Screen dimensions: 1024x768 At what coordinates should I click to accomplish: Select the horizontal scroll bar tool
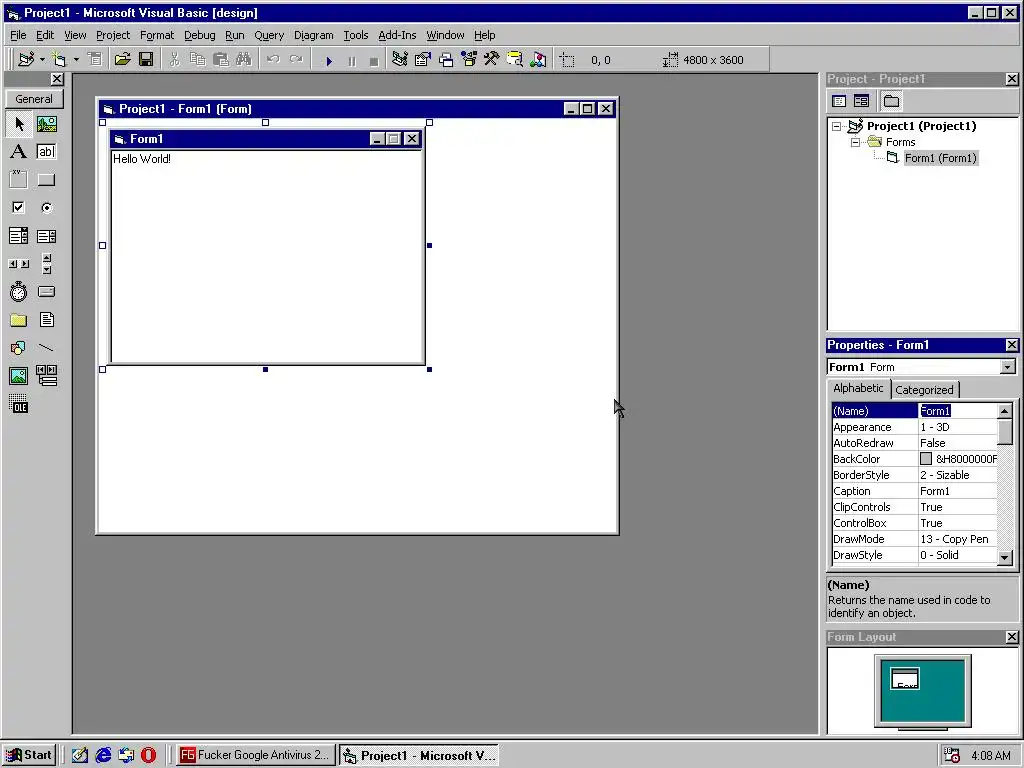pyautogui.click(x=19, y=264)
